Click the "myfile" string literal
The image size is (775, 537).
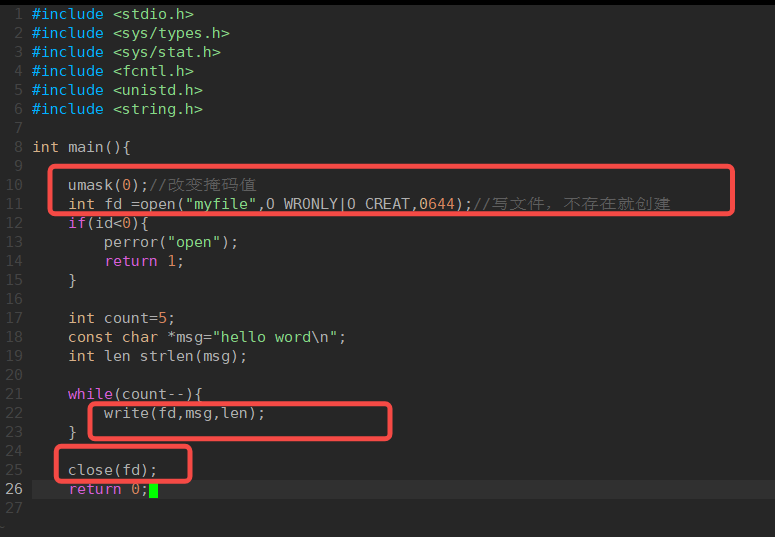221,204
